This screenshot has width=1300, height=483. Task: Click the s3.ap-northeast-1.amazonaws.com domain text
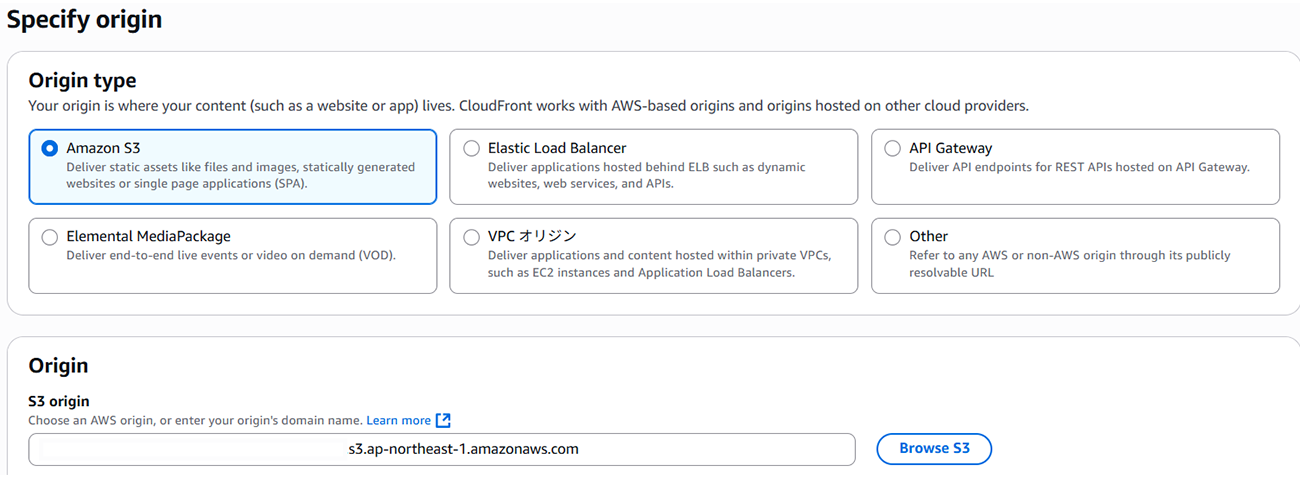click(x=463, y=449)
